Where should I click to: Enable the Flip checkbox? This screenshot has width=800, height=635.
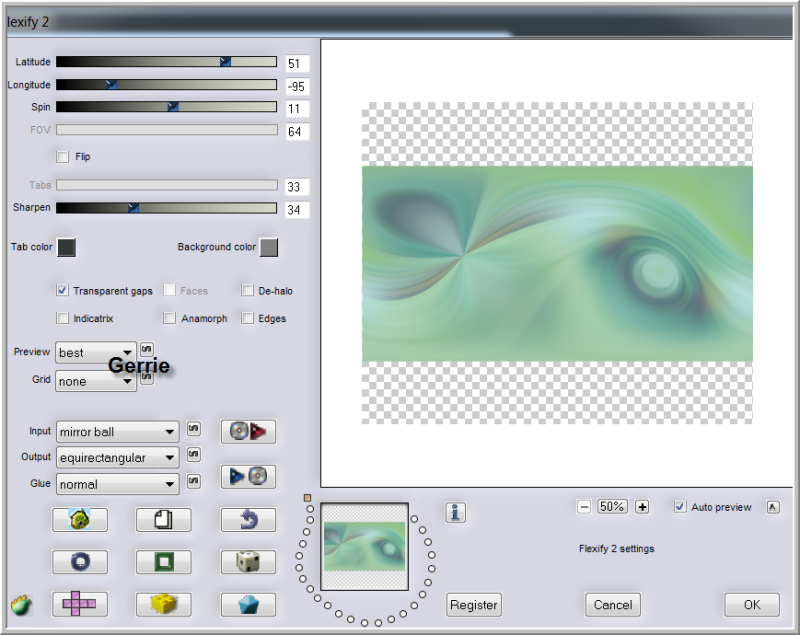[63, 157]
